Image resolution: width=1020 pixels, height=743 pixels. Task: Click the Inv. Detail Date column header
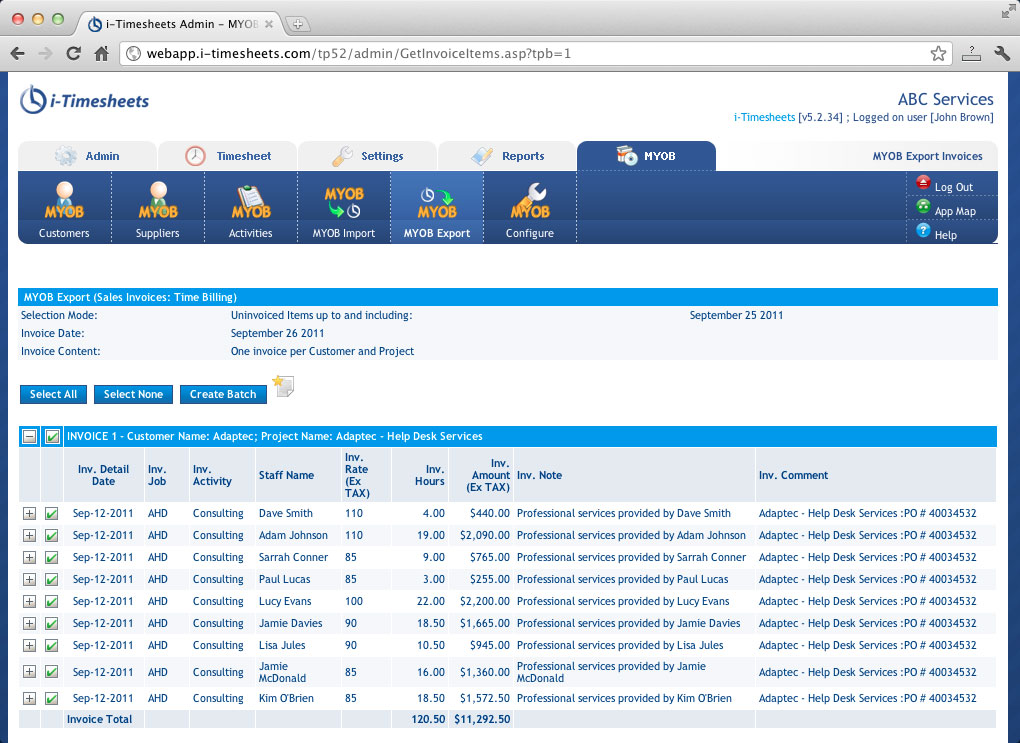coord(103,475)
